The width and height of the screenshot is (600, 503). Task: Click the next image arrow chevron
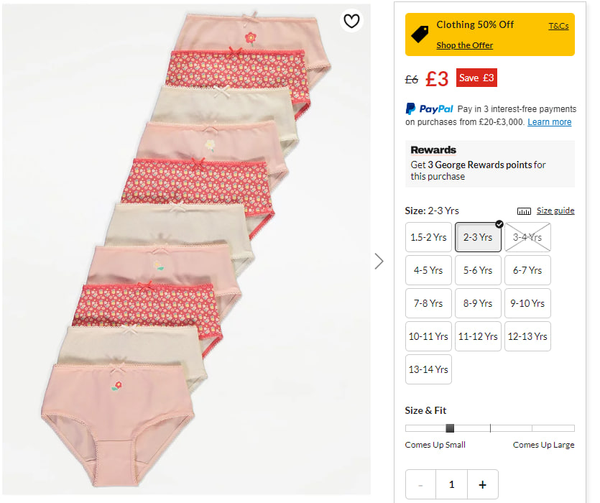tap(379, 261)
